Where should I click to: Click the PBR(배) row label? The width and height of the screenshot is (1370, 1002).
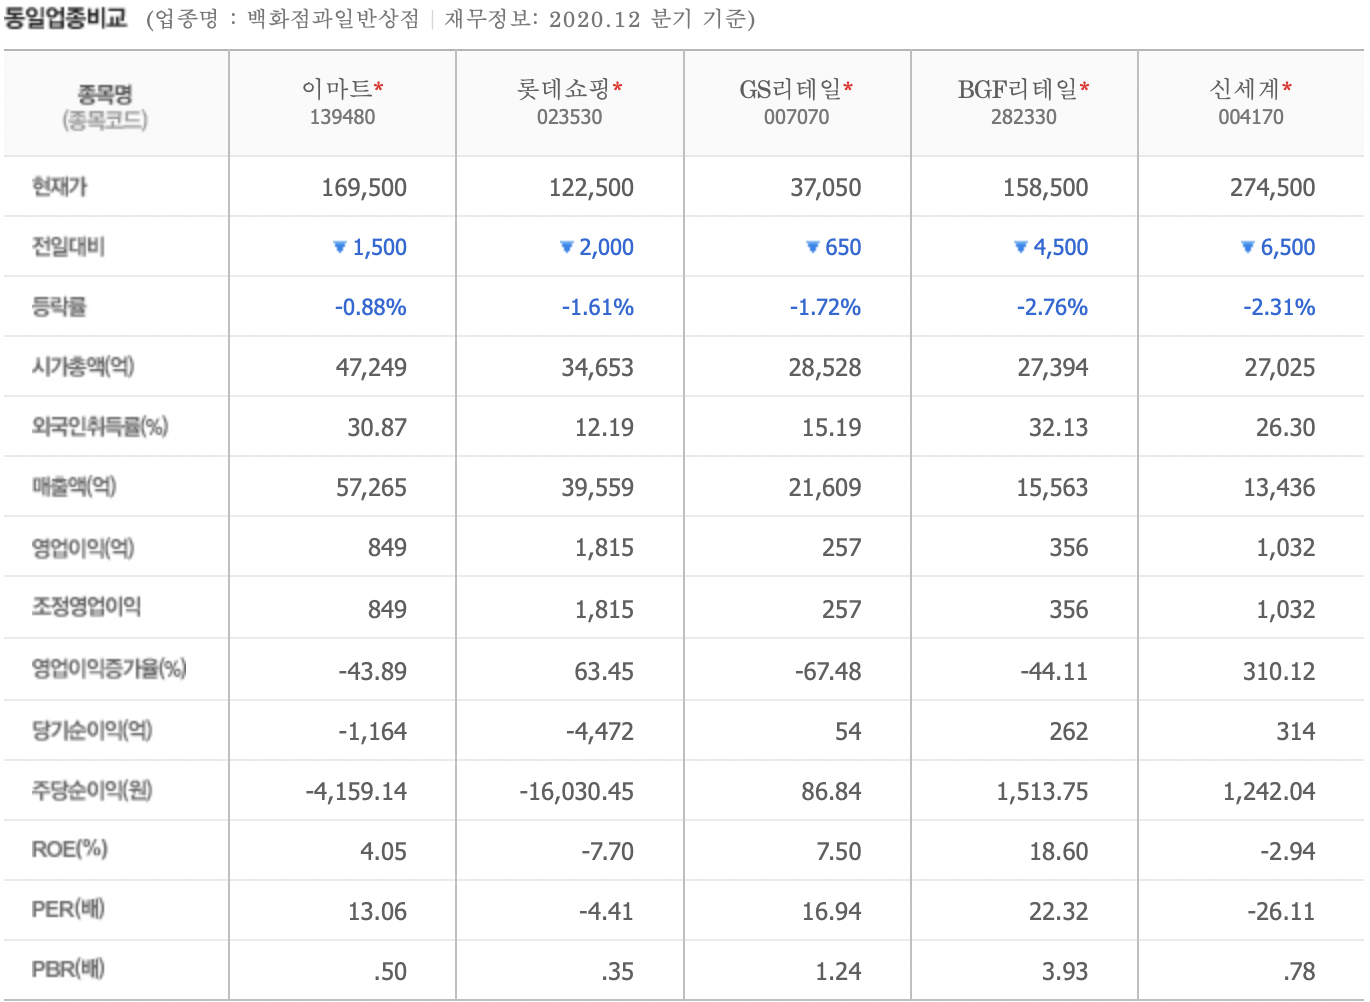pyautogui.click(x=68, y=970)
